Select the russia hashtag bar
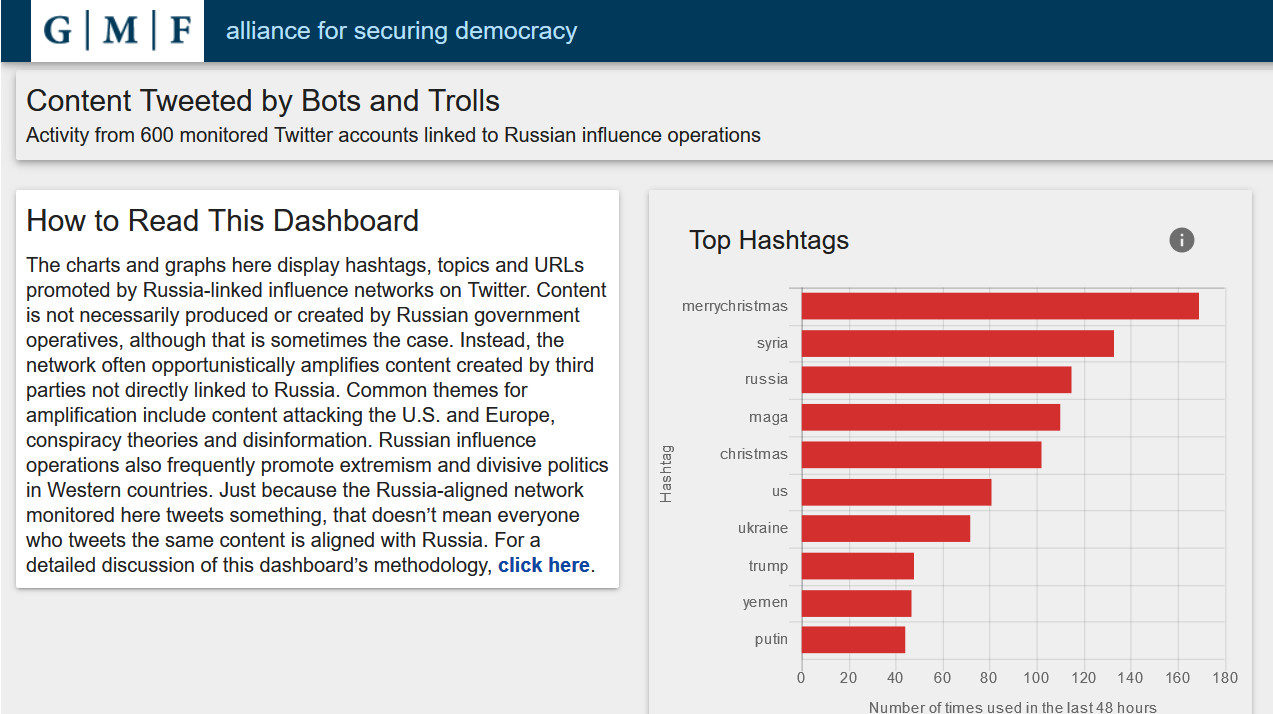 click(x=937, y=380)
